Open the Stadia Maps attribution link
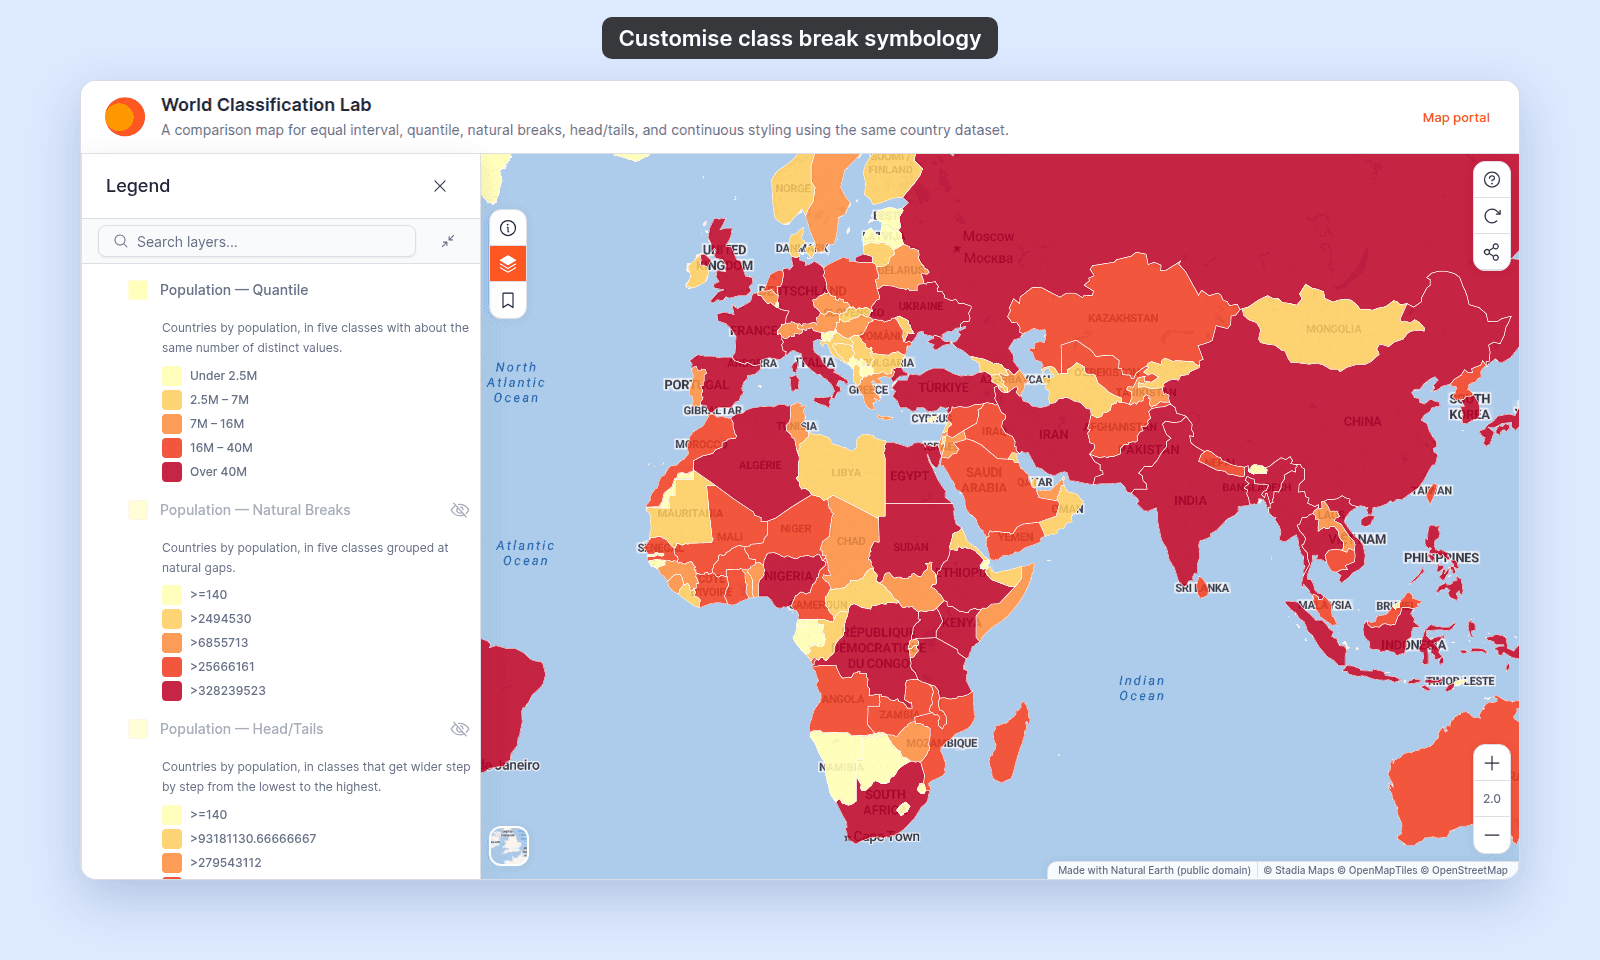 [x=1299, y=870]
